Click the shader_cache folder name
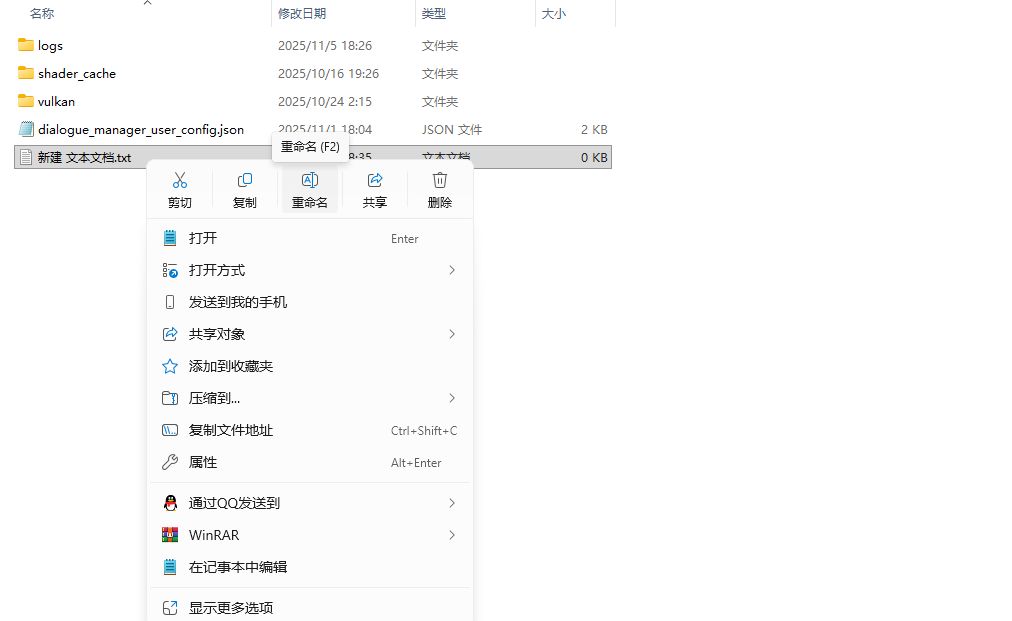Viewport: 1012px width, 621px height. [77, 74]
